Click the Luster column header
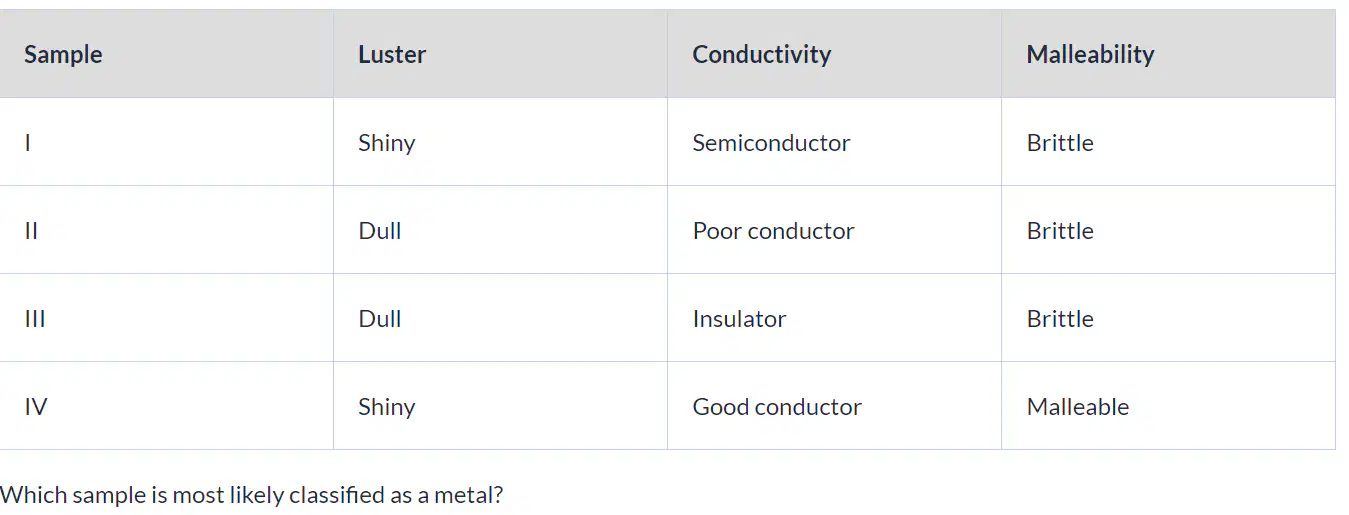The width and height of the screenshot is (1349, 515). coord(392,55)
